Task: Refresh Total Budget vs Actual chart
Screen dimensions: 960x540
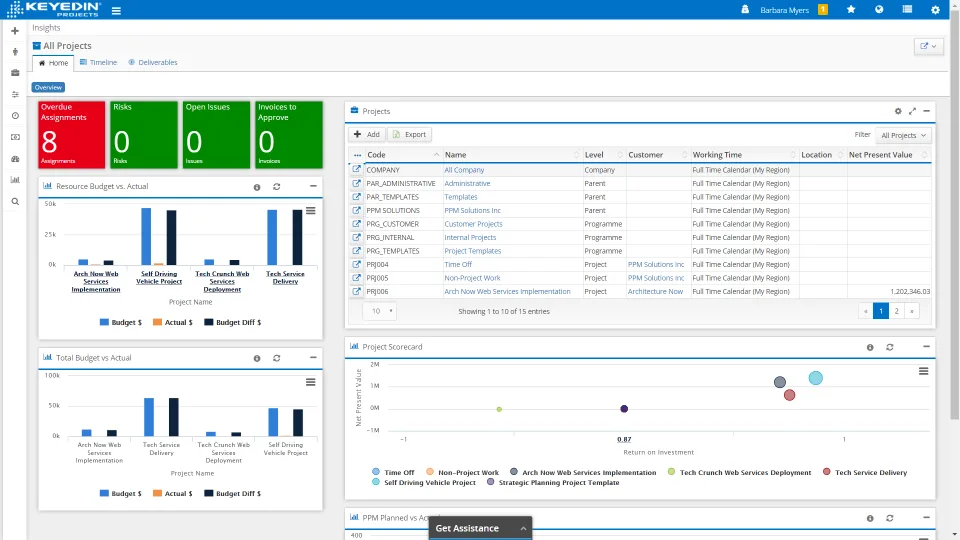Action: (277, 358)
